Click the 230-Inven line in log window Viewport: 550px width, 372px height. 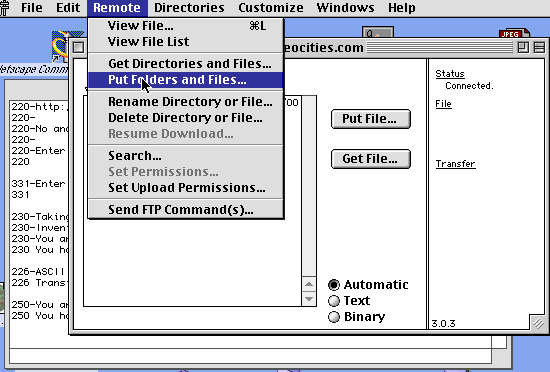pyautogui.click(x=40, y=228)
